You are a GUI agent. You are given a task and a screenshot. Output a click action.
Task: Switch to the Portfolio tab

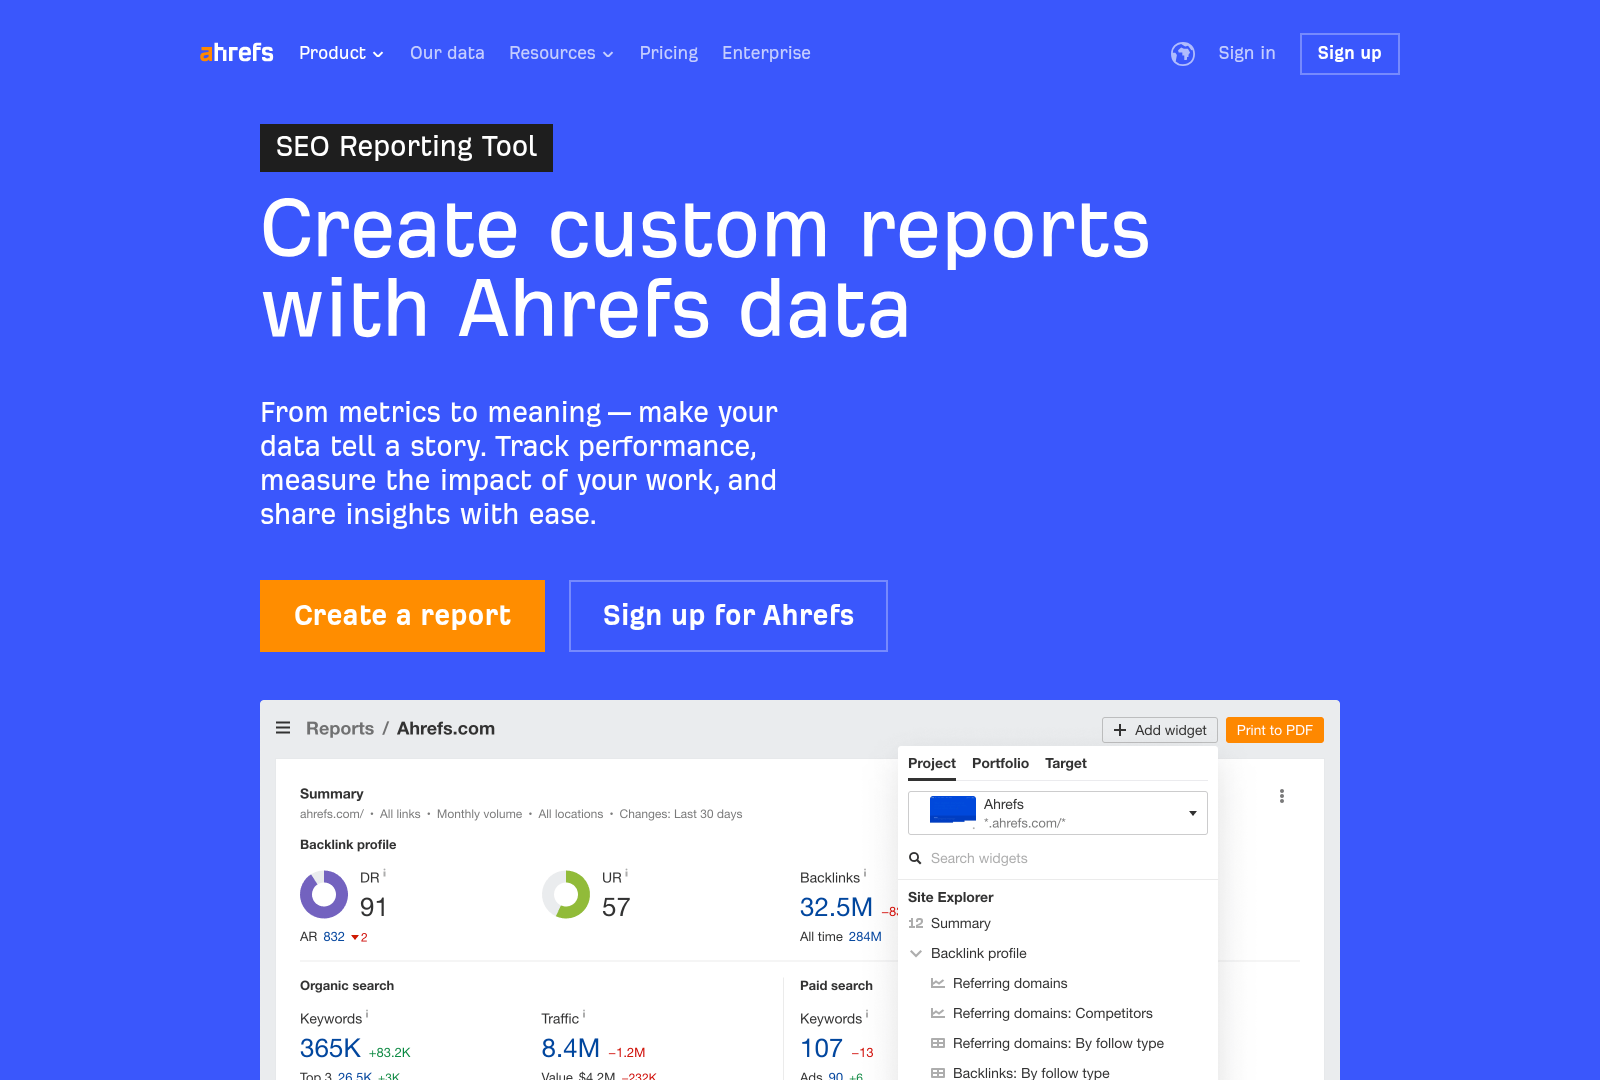[x=1000, y=763]
